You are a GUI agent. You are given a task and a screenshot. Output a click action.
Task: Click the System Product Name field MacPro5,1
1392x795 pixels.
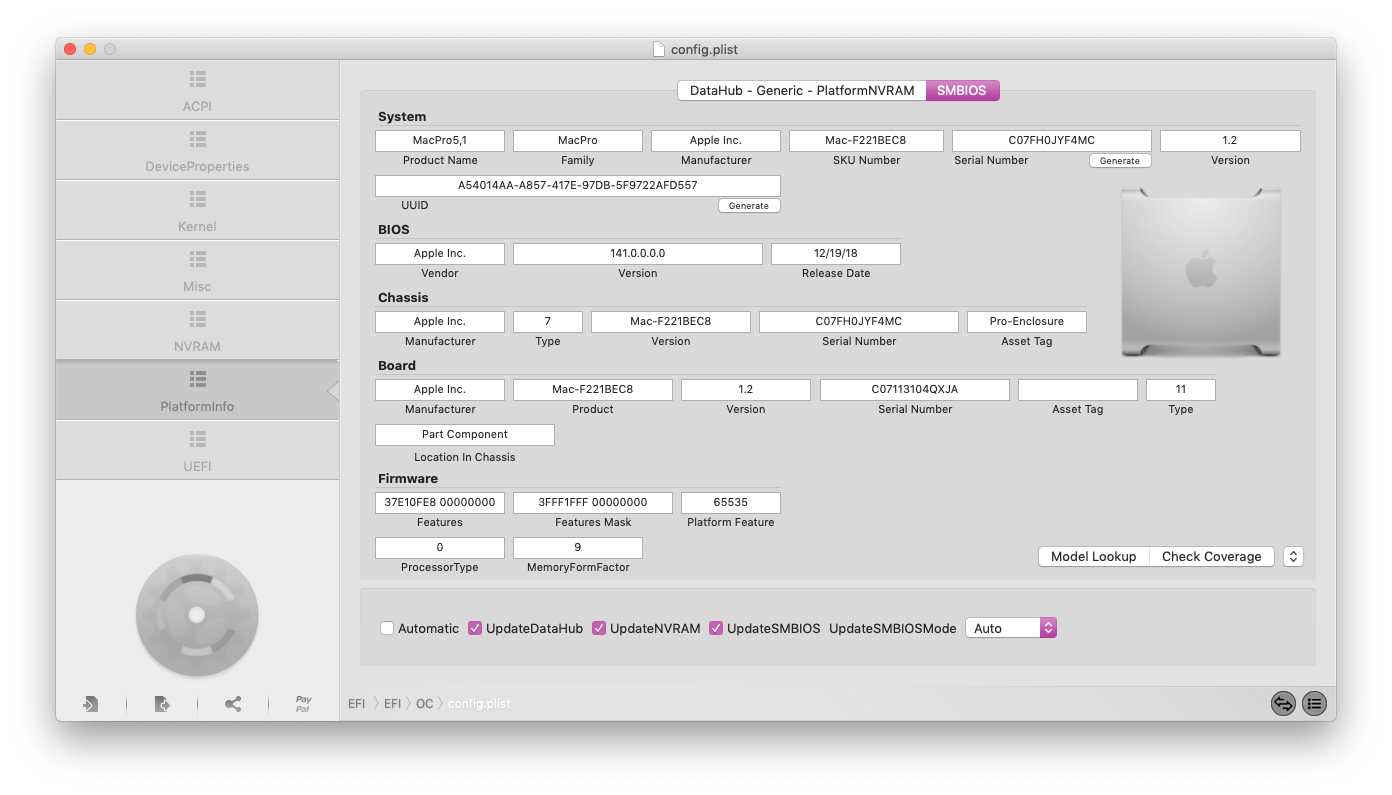[440, 141]
